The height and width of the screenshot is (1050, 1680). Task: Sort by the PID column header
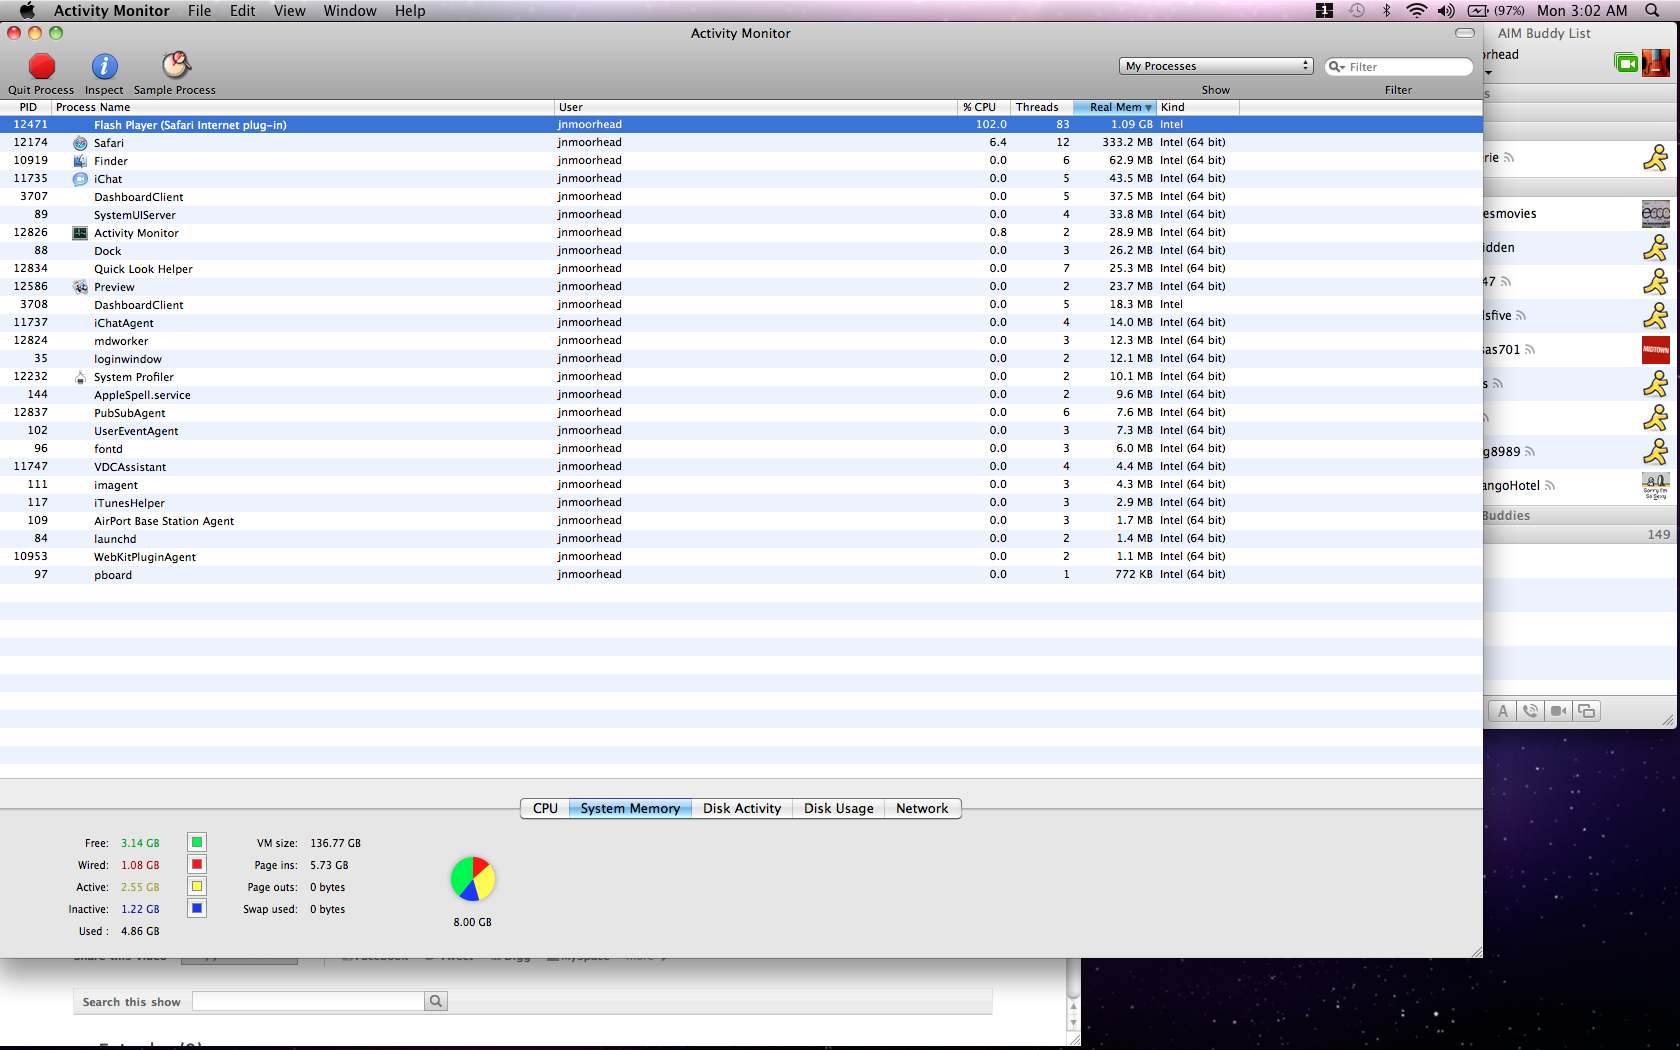tap(26, 107)
